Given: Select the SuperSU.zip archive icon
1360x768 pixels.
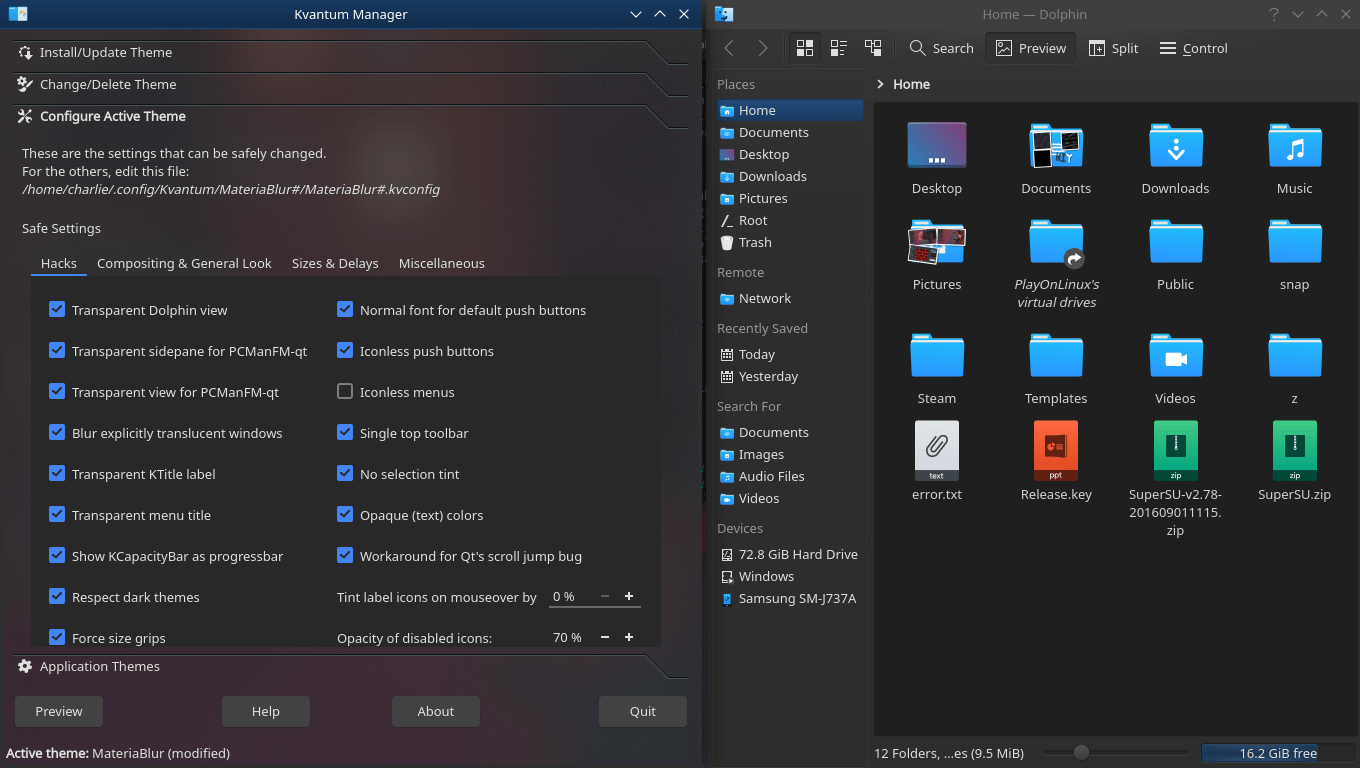Looking at the screenshot, I should pos(1294,451).
